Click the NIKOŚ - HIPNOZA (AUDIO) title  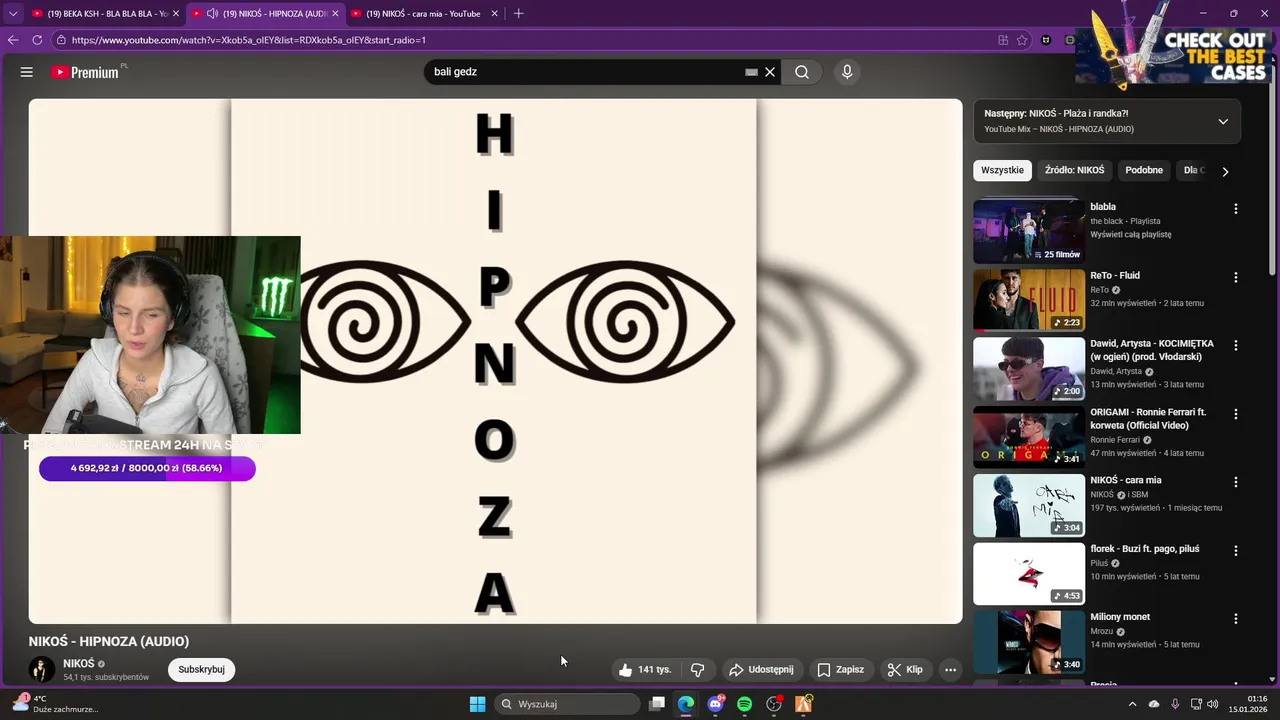tap(109, 641)
